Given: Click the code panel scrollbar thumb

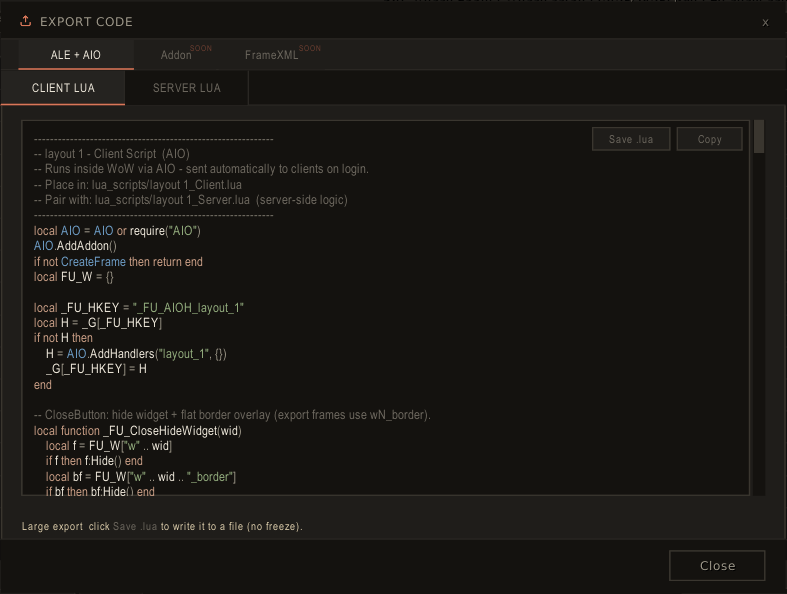Looking at the screenshot, I should (759, 136).
